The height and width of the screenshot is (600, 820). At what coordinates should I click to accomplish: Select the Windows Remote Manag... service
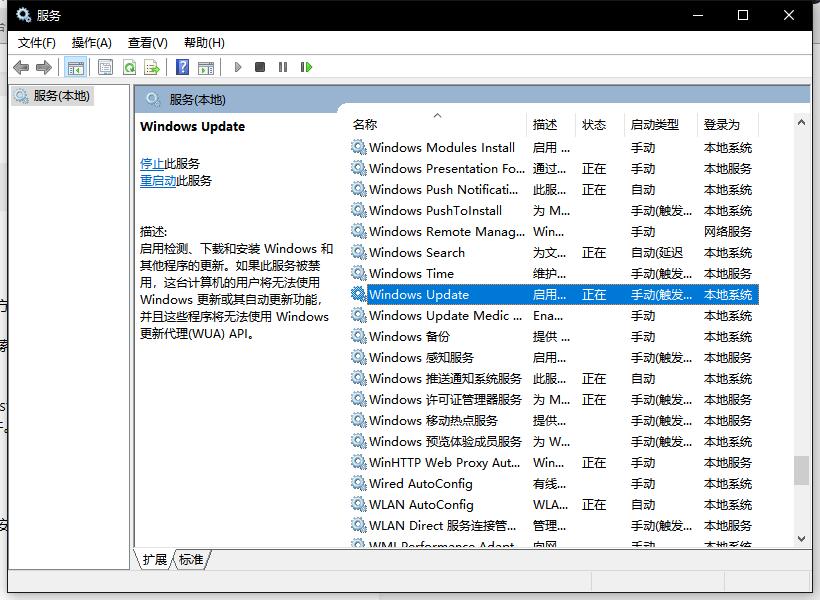click(554, 231)
